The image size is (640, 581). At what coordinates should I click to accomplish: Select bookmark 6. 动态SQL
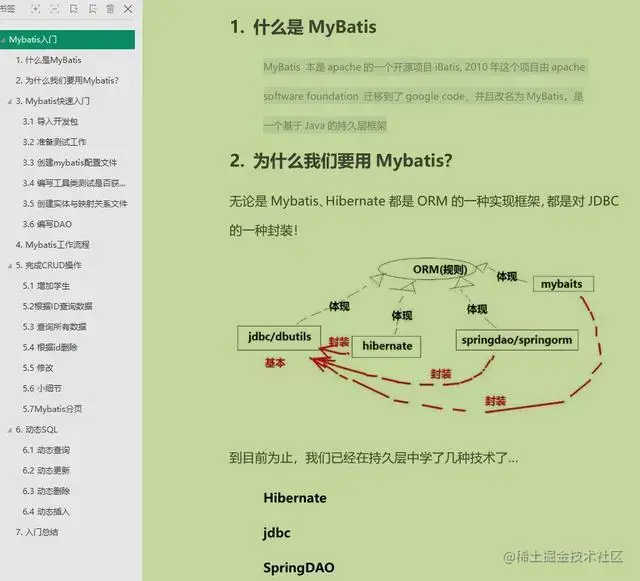click(37, 430)
